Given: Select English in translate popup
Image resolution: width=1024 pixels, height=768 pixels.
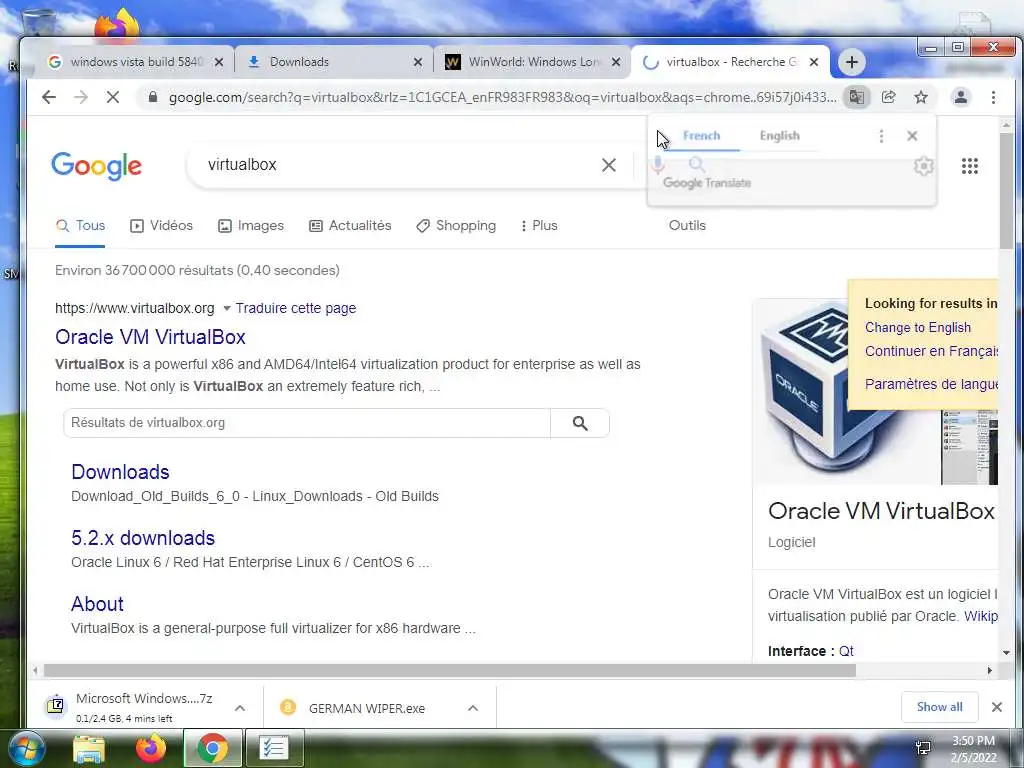Looking at the screenshot, I should tap(779, 136).
